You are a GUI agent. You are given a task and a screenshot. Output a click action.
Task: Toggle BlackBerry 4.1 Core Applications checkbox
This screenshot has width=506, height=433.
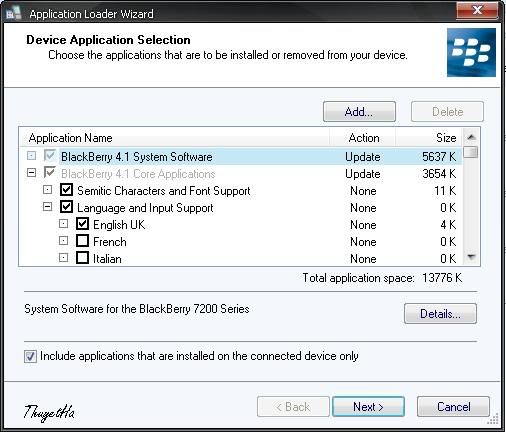click(x=50, y=173)
